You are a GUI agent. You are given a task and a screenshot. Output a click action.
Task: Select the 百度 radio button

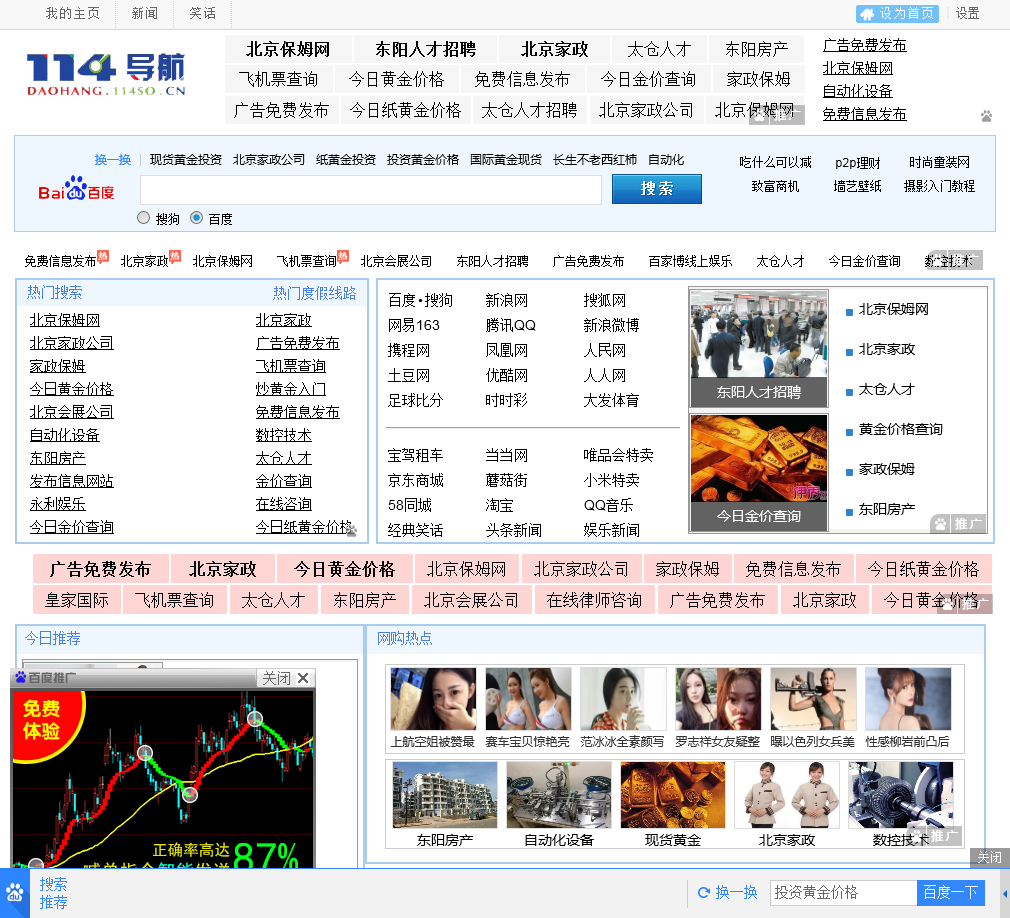[x=196, y=218]
